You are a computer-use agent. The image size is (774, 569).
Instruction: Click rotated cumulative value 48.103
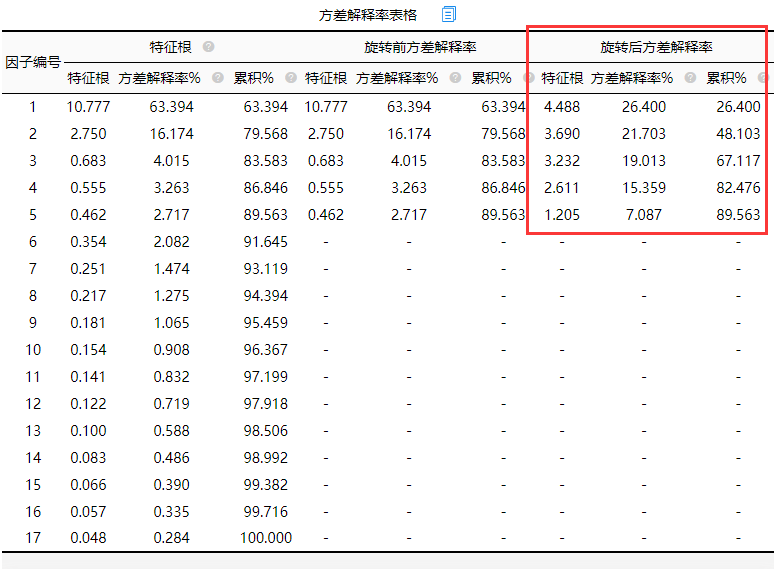click(x=738, y=134)
